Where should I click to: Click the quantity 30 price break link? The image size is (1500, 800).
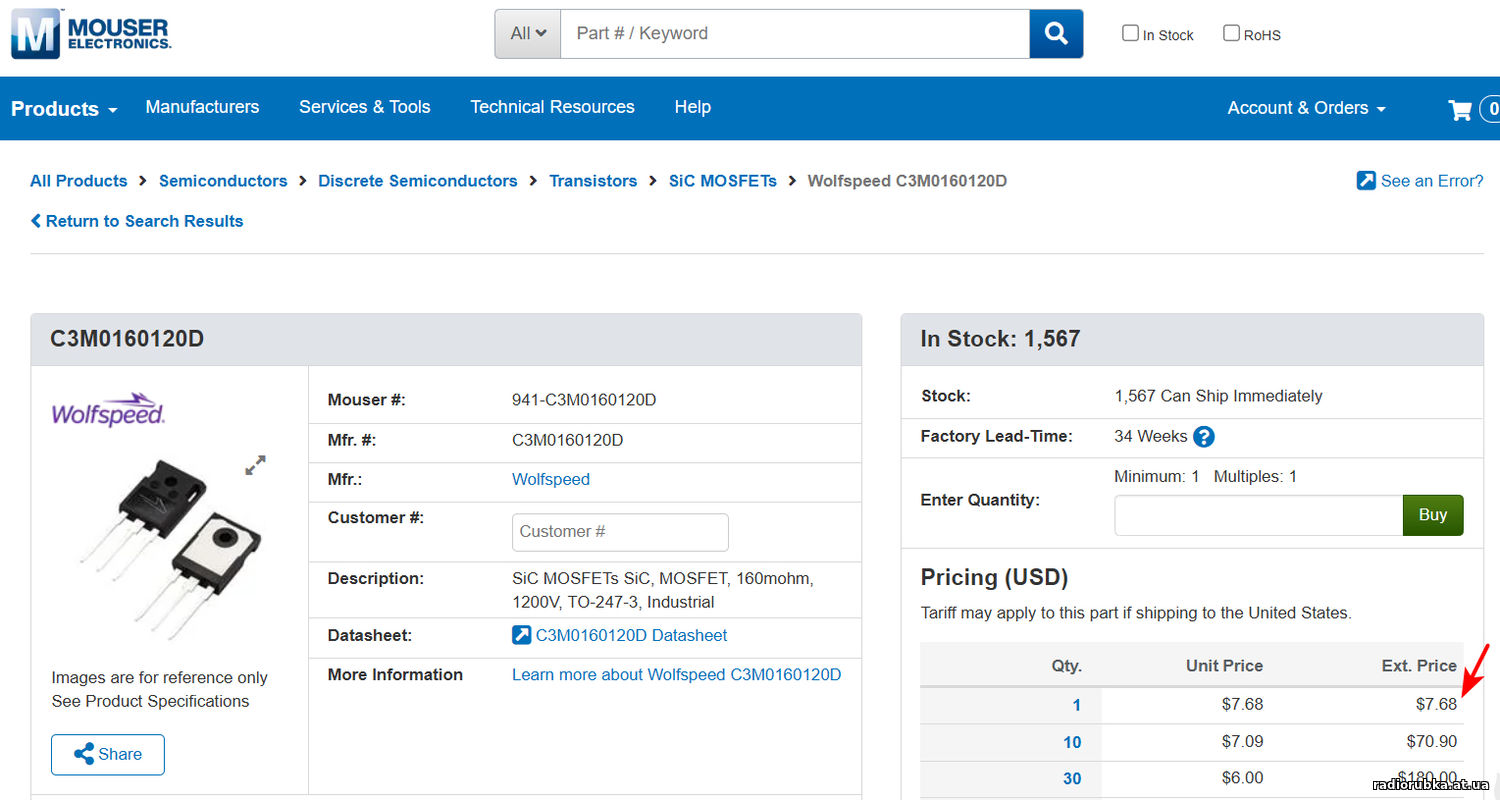(1072, 778)
